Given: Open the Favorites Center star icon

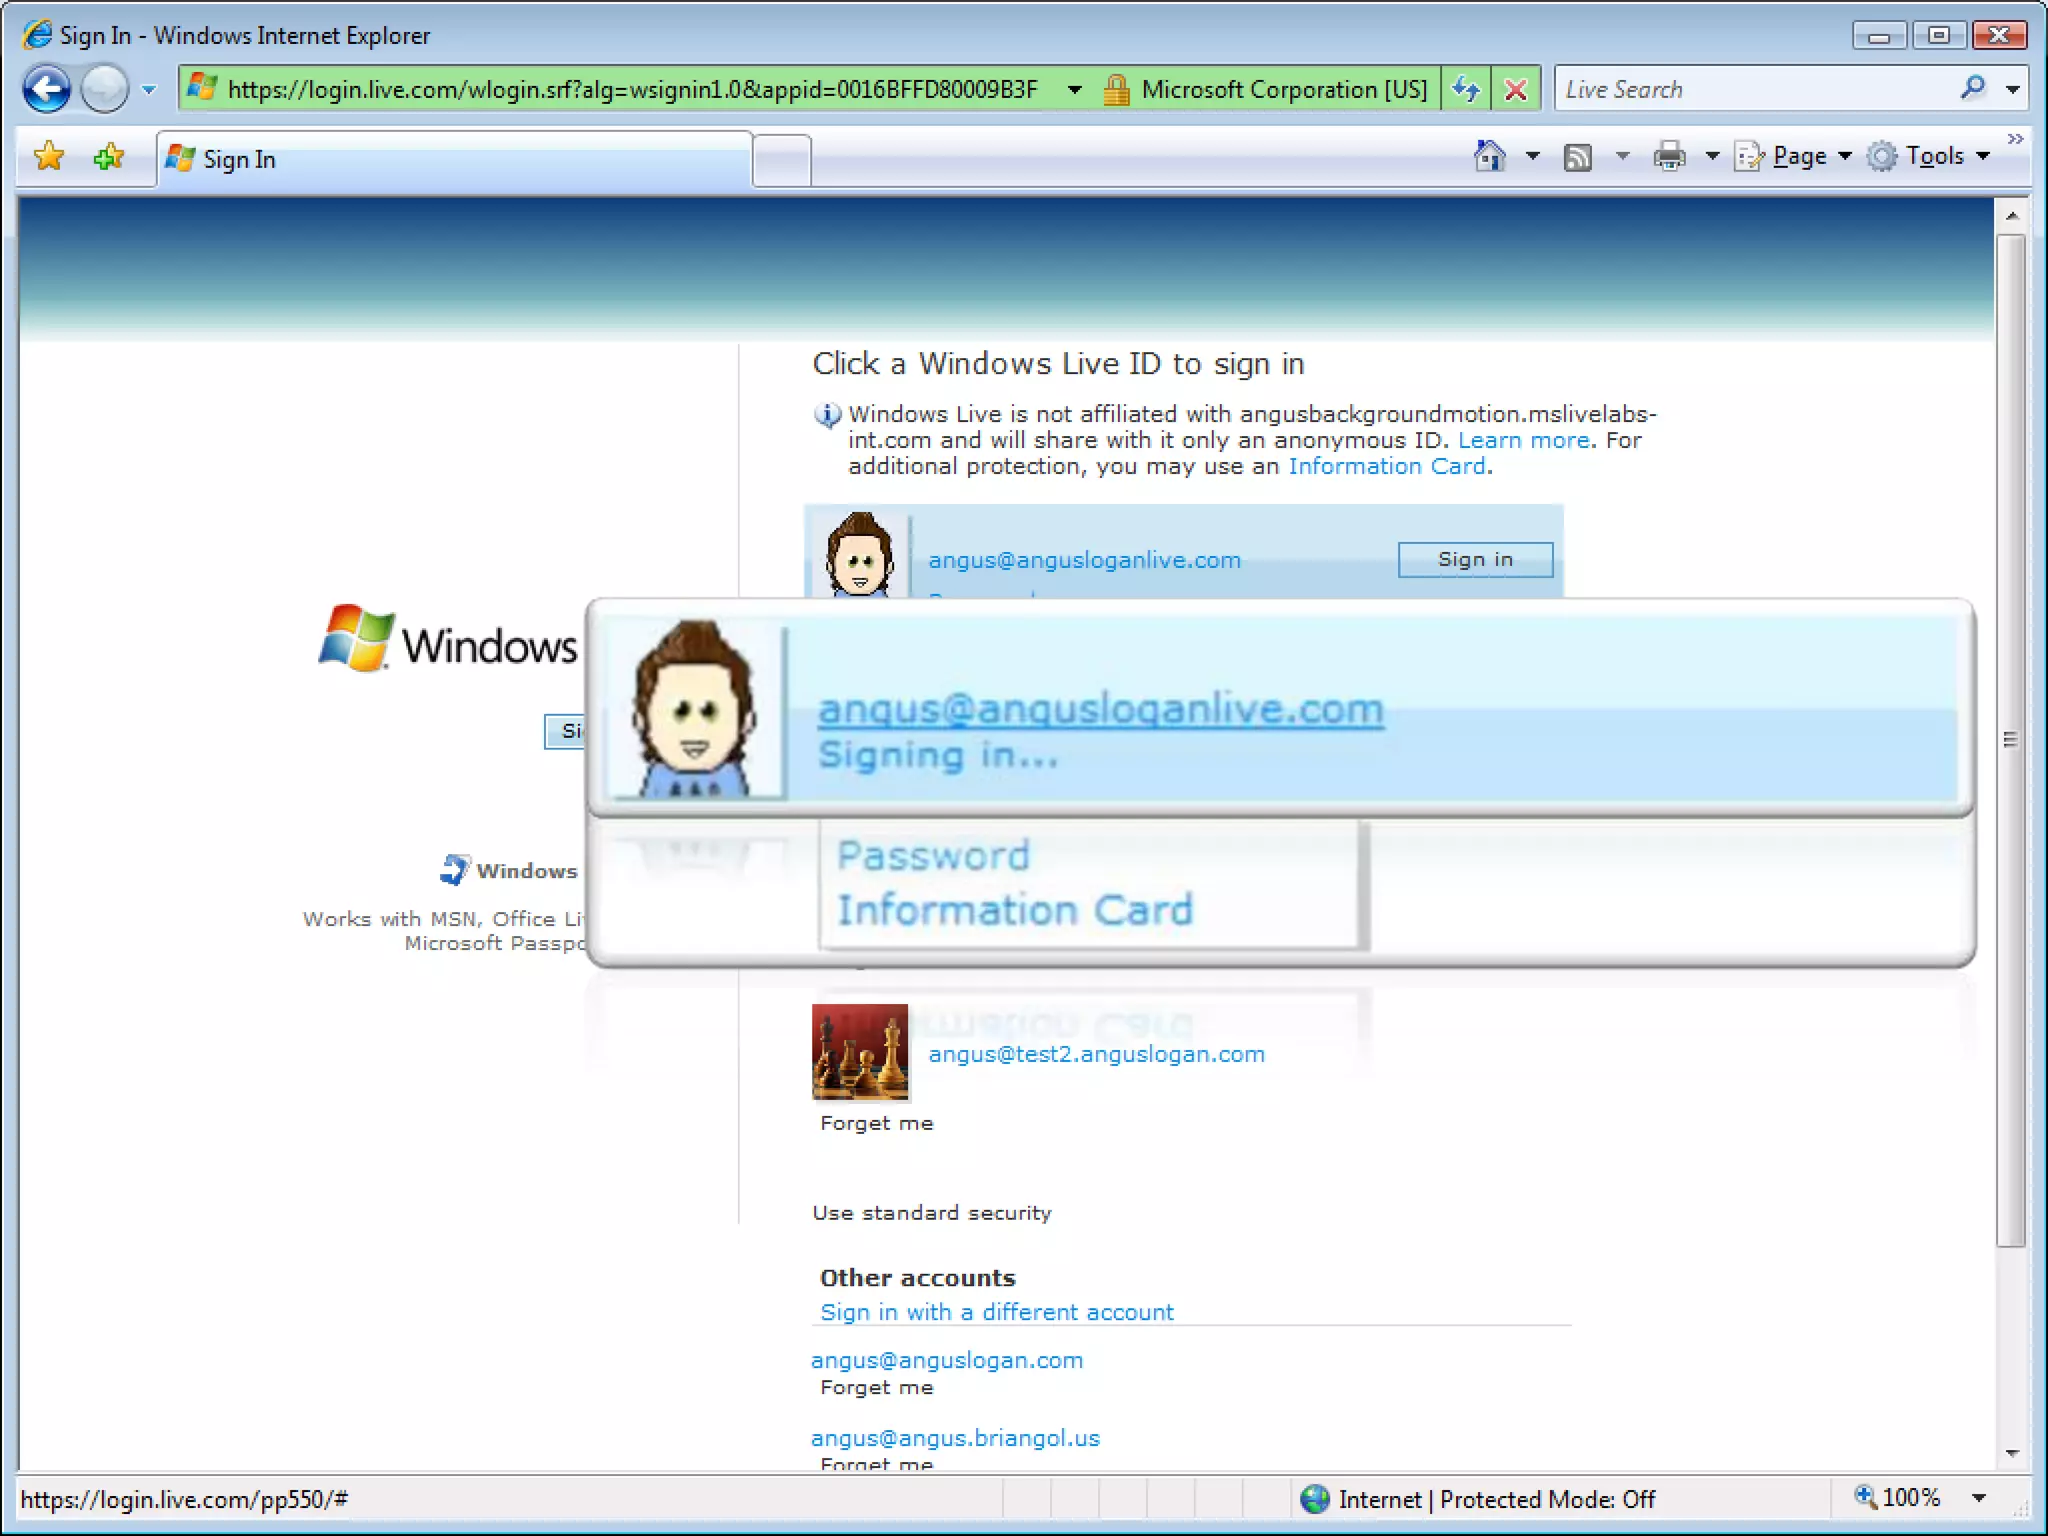Looking at the screenshot, I should coord(49,156).
